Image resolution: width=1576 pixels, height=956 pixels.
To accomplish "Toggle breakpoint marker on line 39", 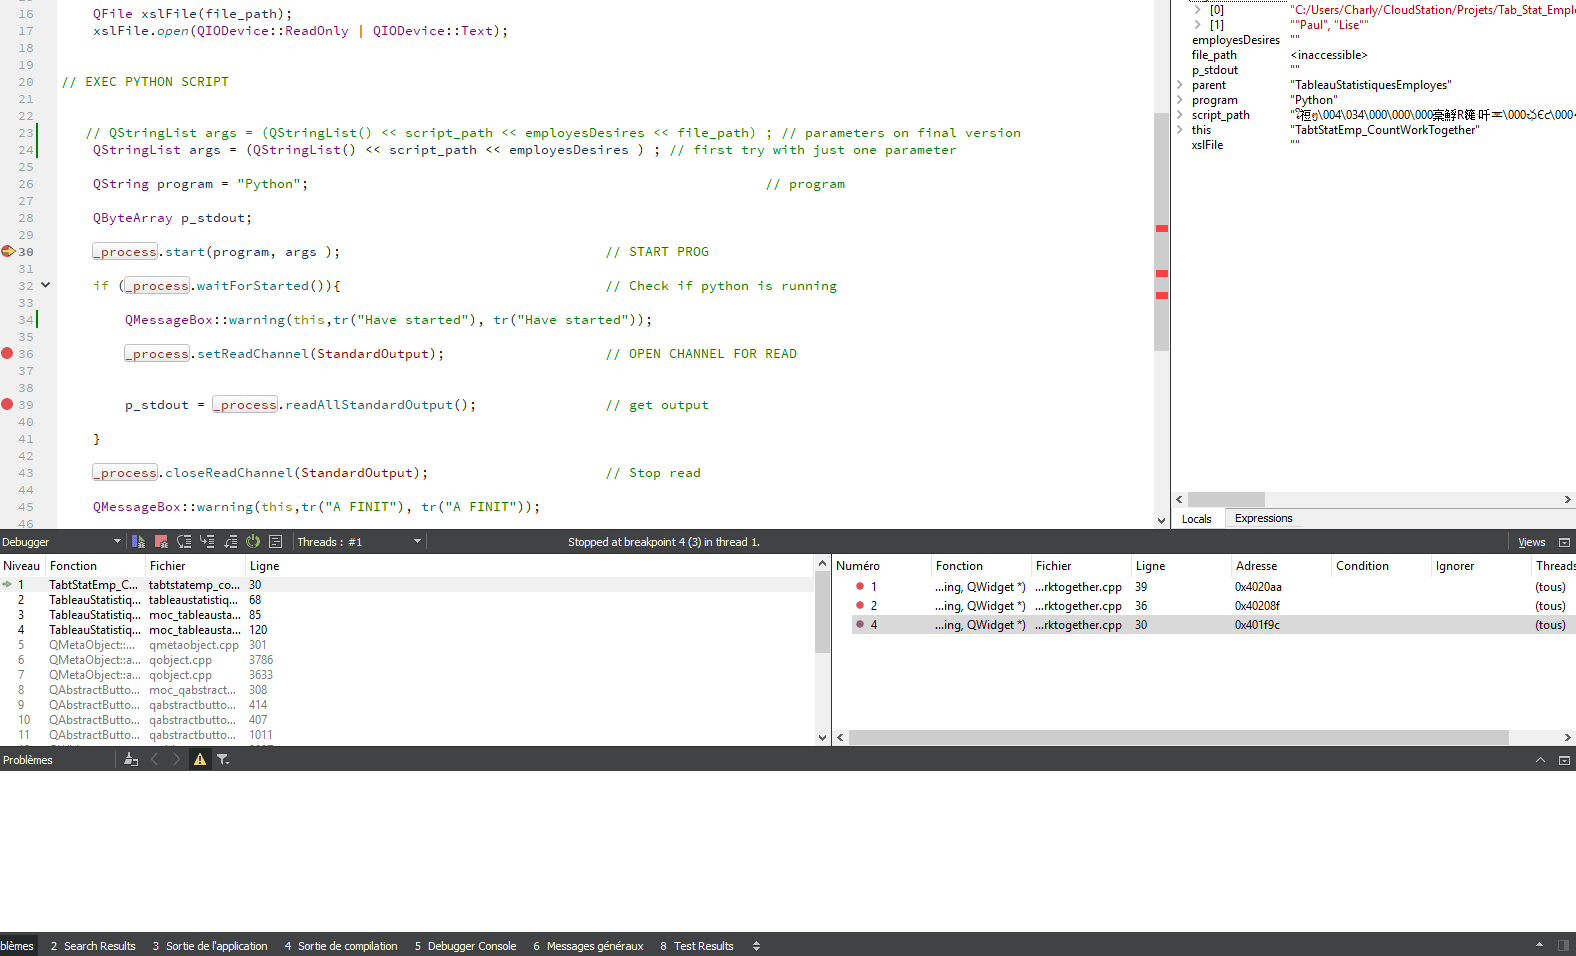I will (x=7, y=405).
